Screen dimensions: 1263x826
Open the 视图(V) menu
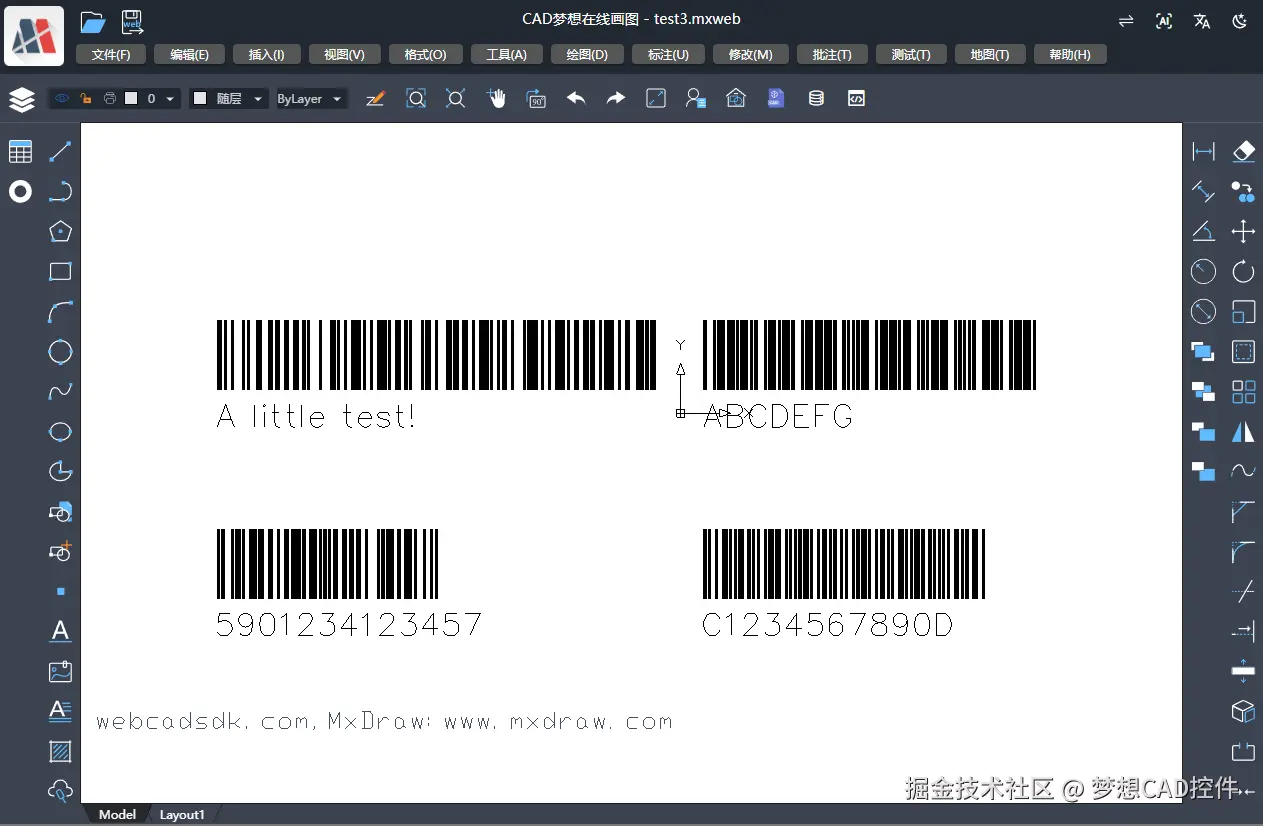tap(344, 55)
